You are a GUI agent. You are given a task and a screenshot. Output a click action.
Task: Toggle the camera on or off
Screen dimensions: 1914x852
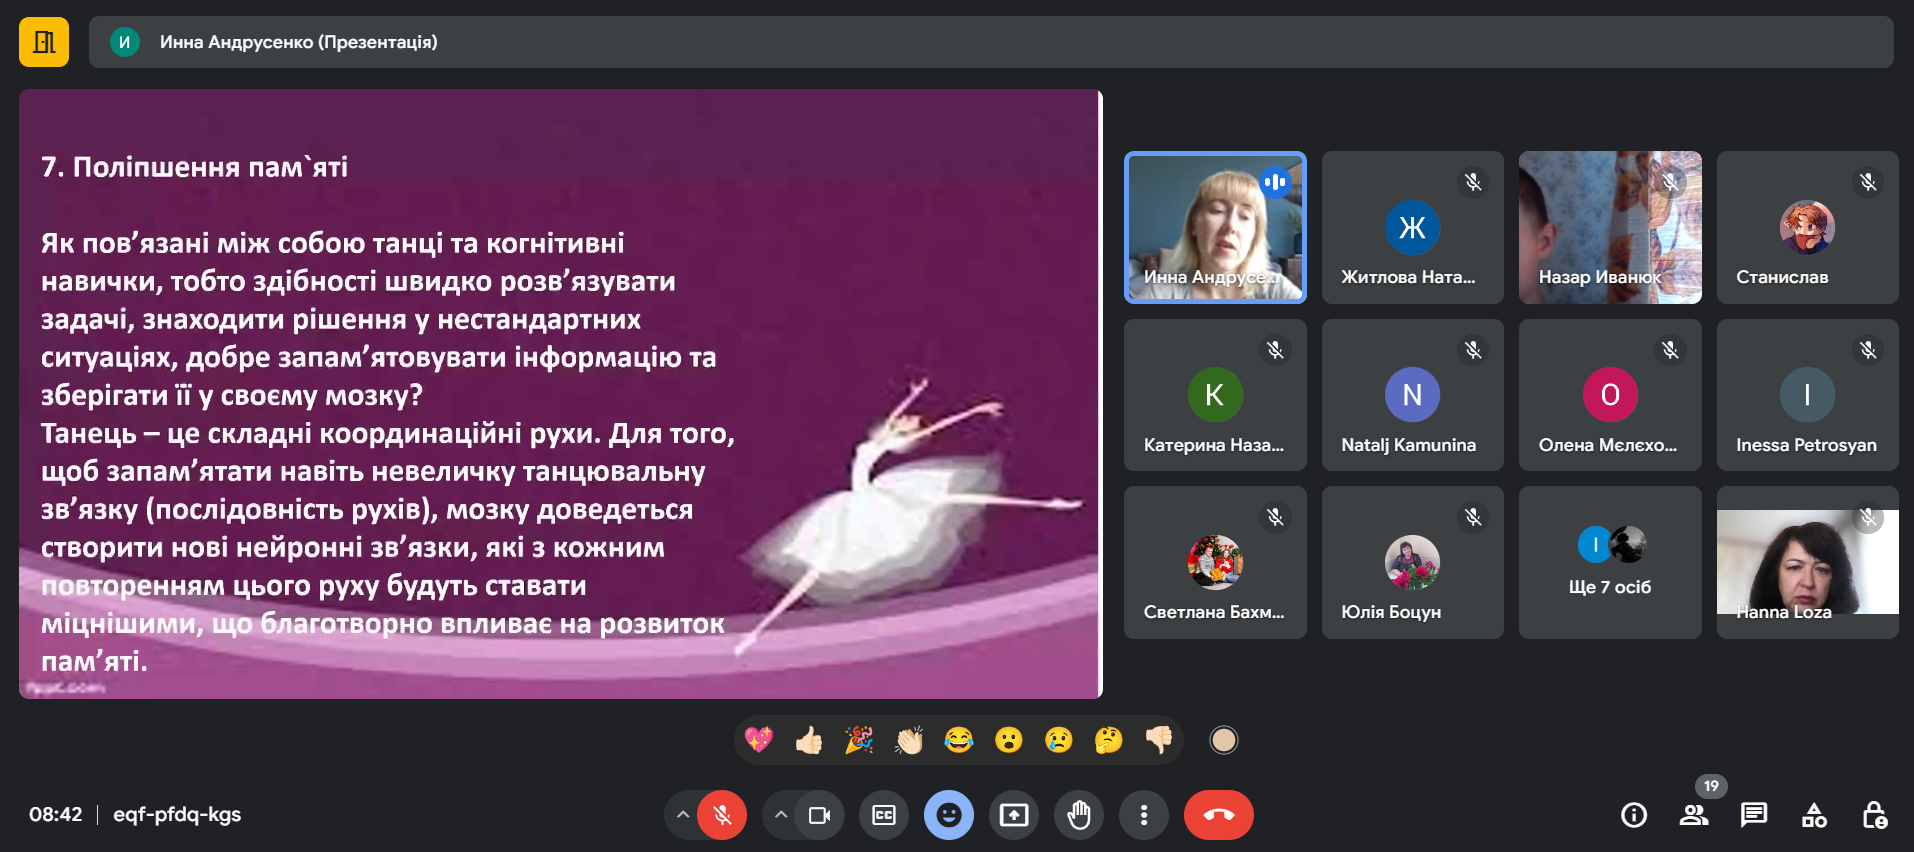pyautogui.click(x=819, y=815)
